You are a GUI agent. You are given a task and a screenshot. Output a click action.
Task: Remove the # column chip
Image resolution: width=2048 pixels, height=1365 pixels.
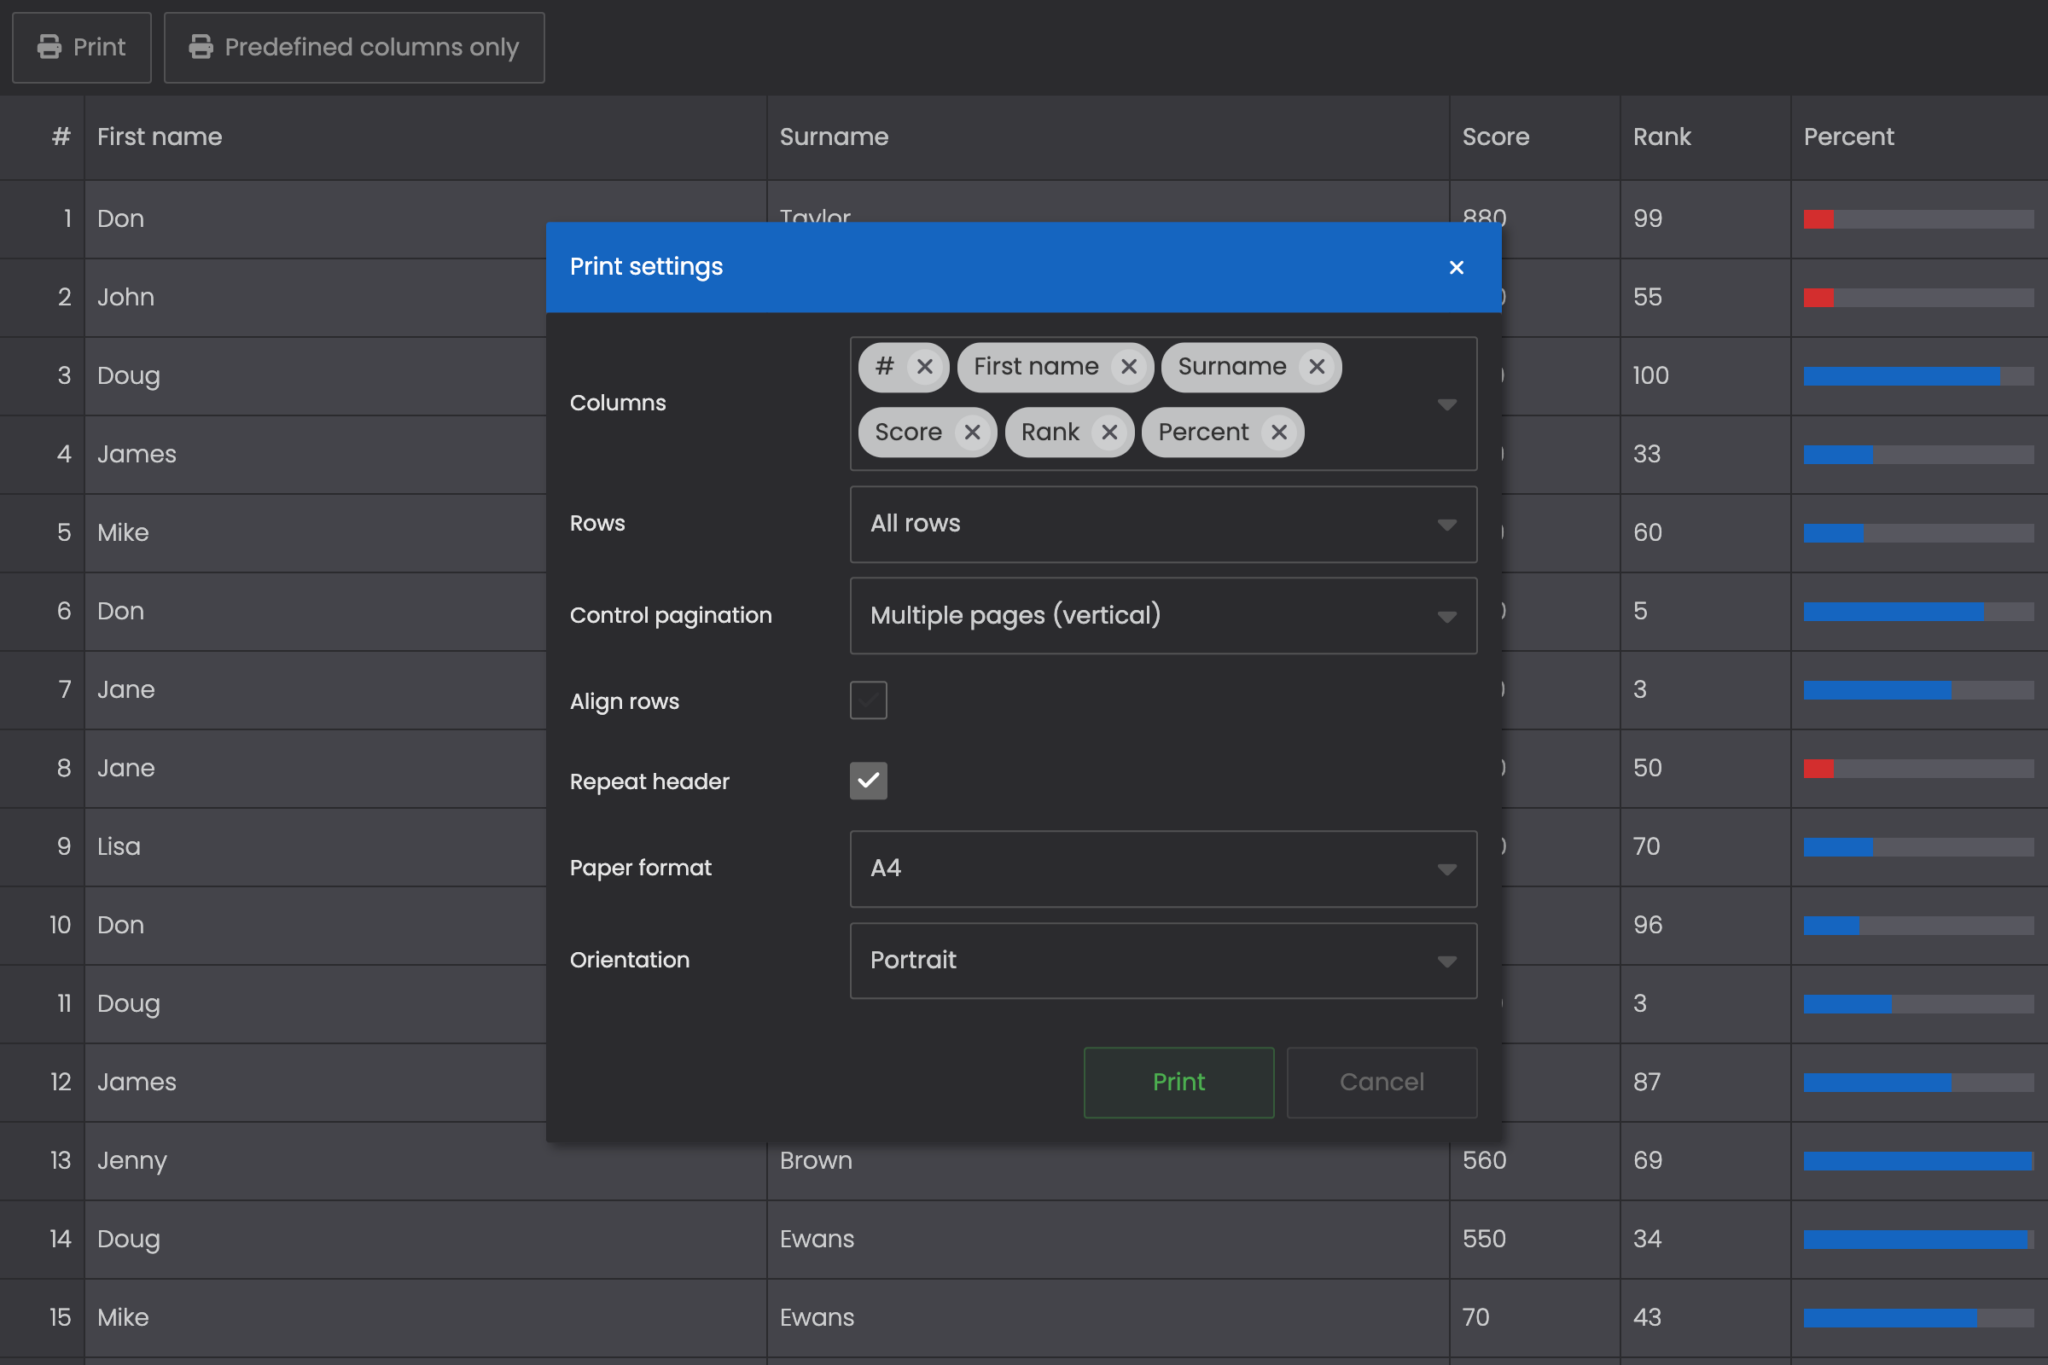925,367
